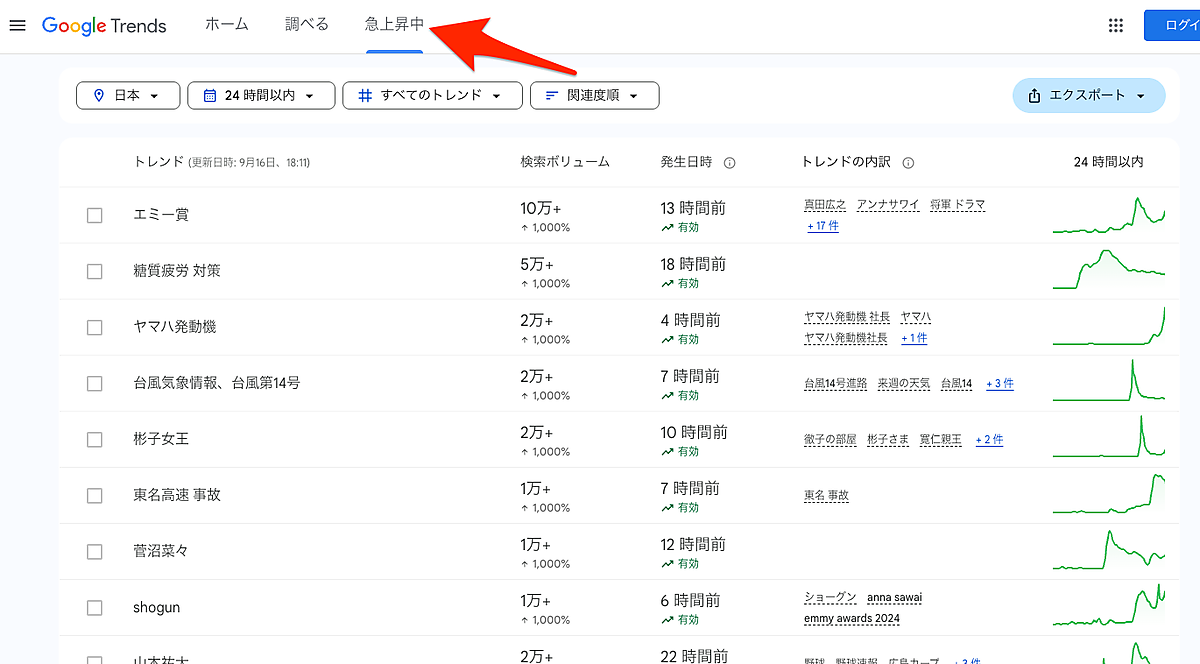Click the trend graph for 糖質疲労 対策
The image size is (1200, 664).
(1108, 271)
